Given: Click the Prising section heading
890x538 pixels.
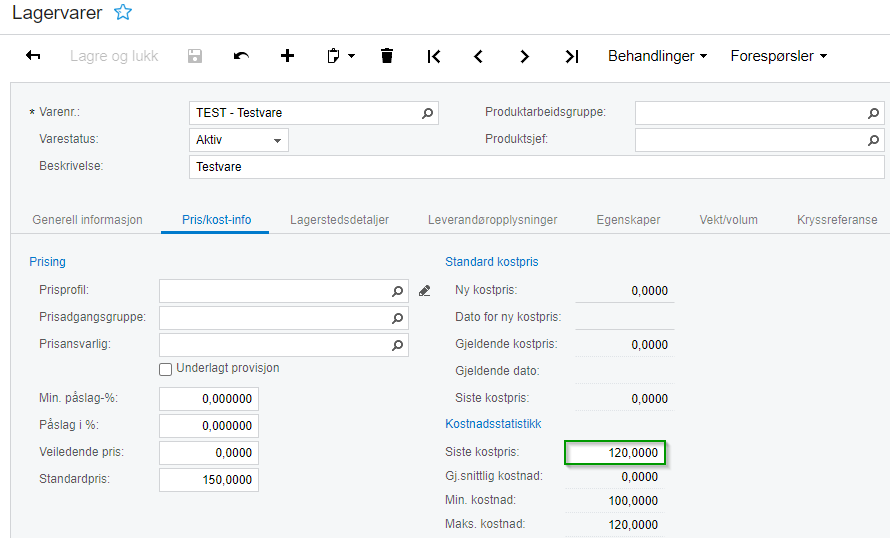Looking at the screenshot, I should click(48, 262).
